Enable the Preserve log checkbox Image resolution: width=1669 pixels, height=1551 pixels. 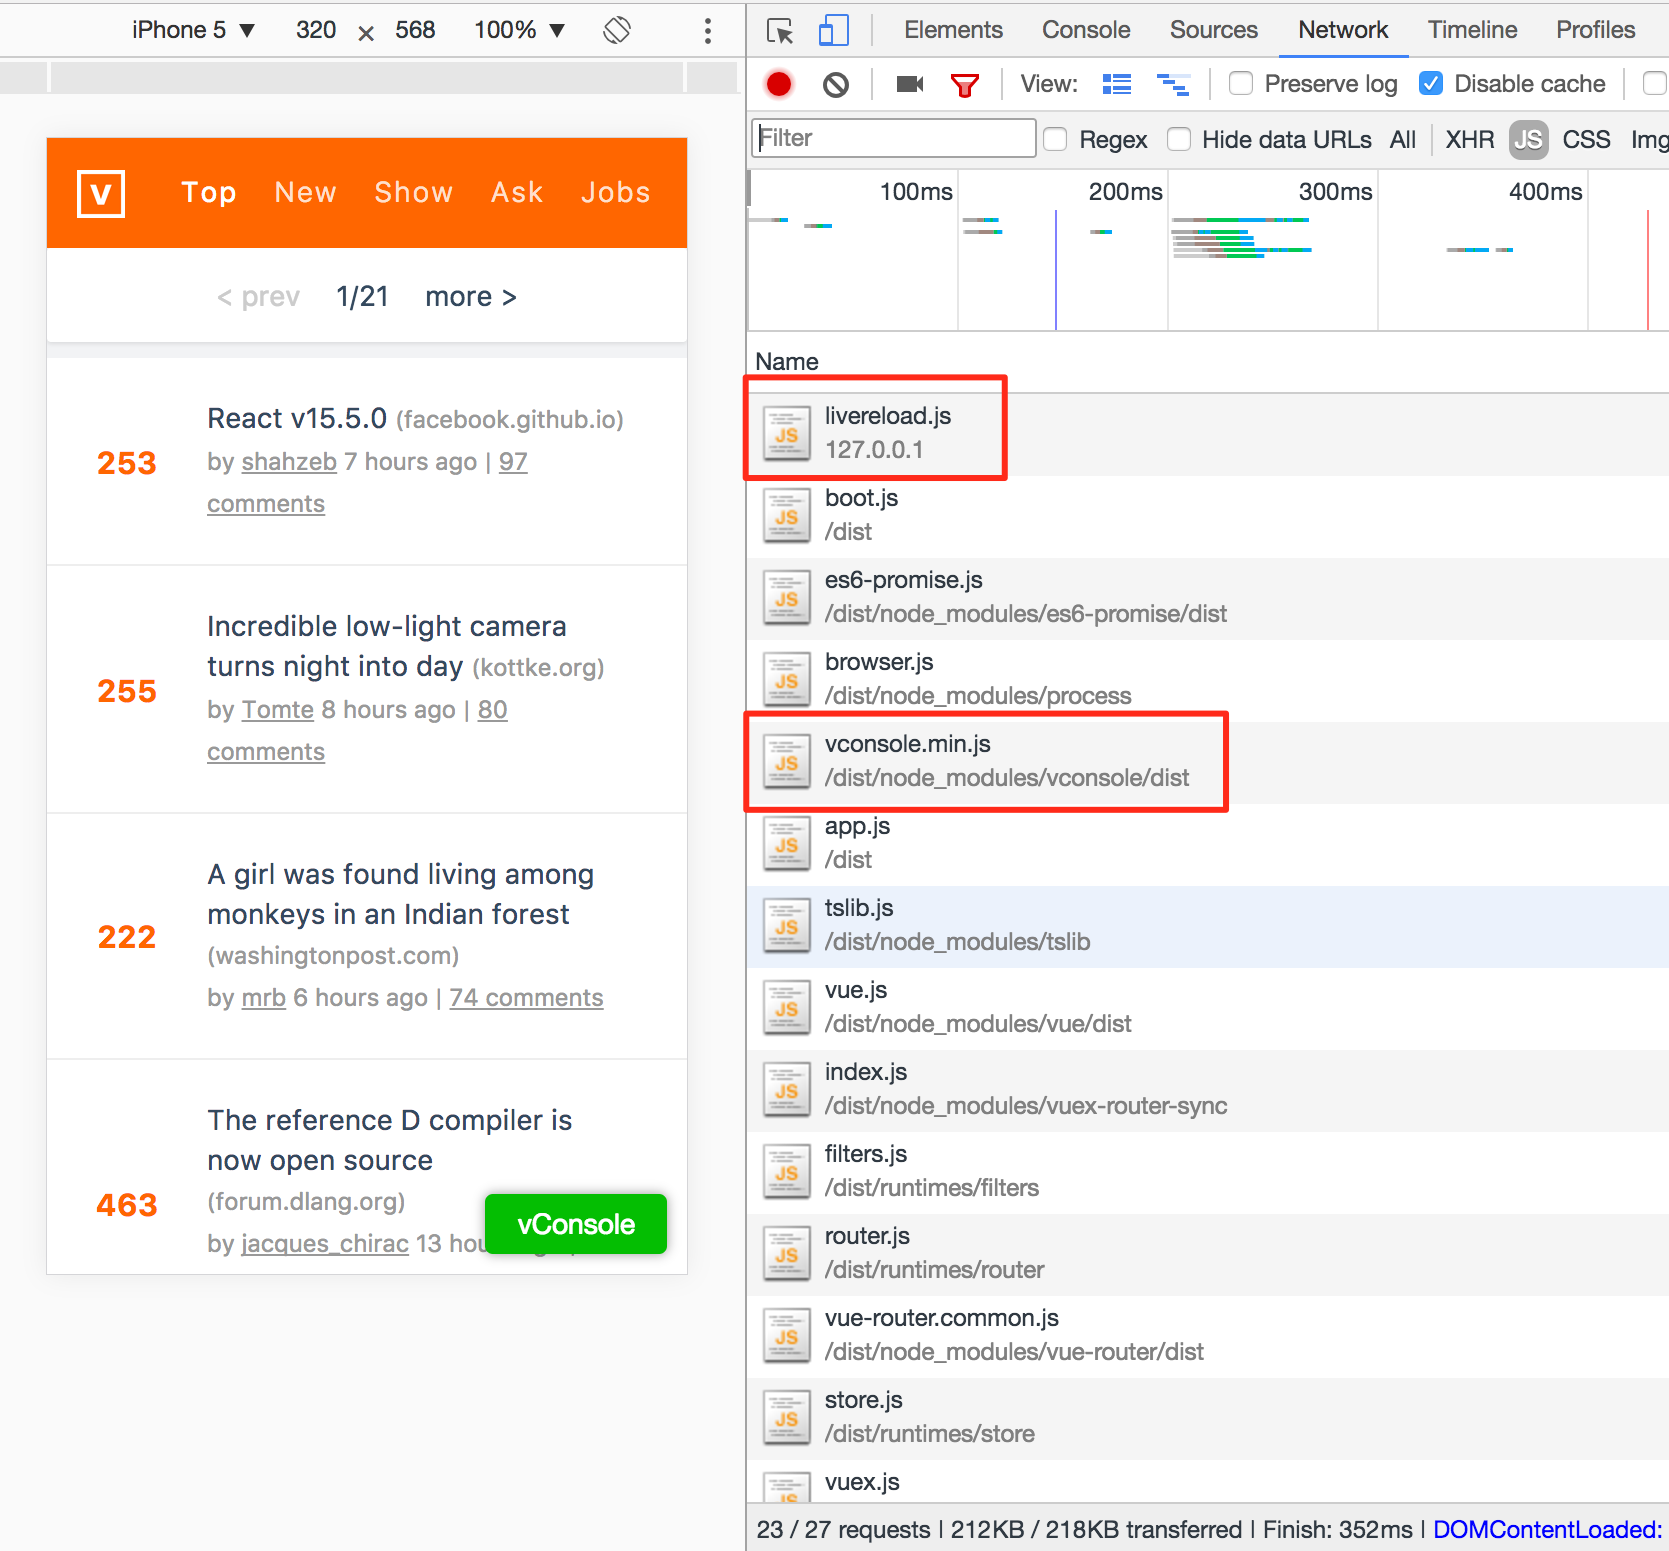point(1241,84)
